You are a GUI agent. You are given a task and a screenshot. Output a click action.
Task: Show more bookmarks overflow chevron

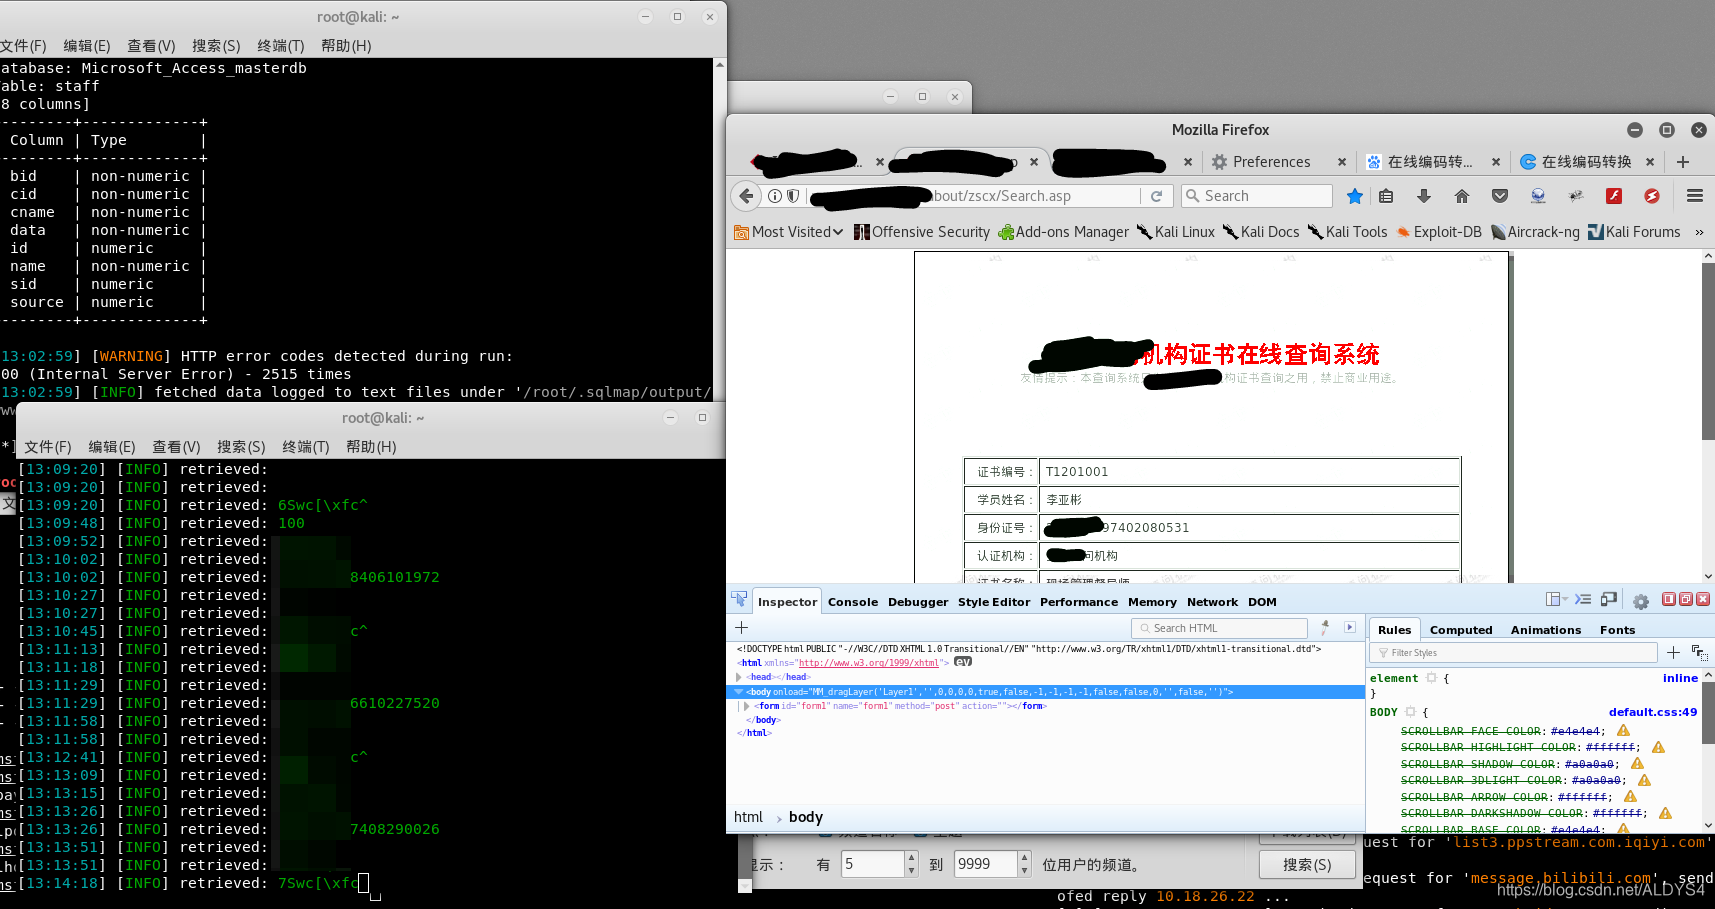pyautogui.click(x=1699, y=232)
